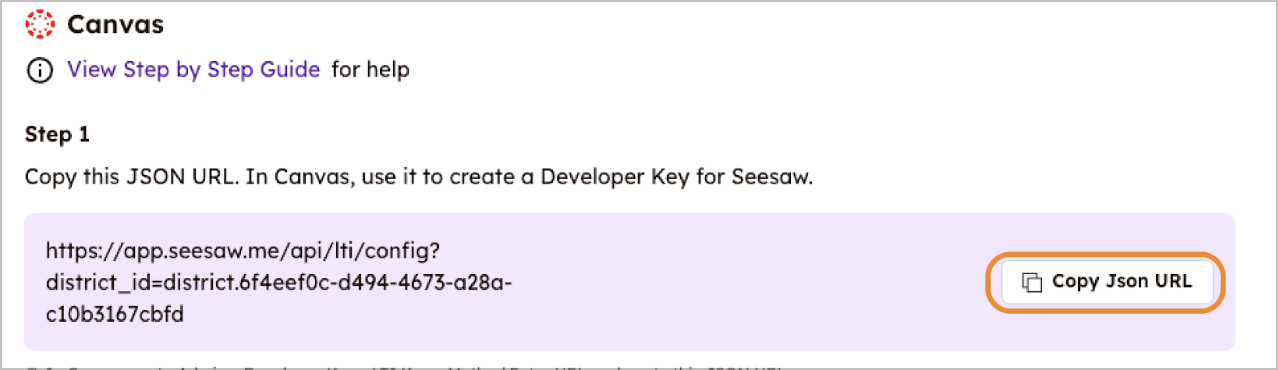Click the red Canvas logo icon
Image resolution: width=1278 pixels, height=370 pixels.
(x=40, y=23)
